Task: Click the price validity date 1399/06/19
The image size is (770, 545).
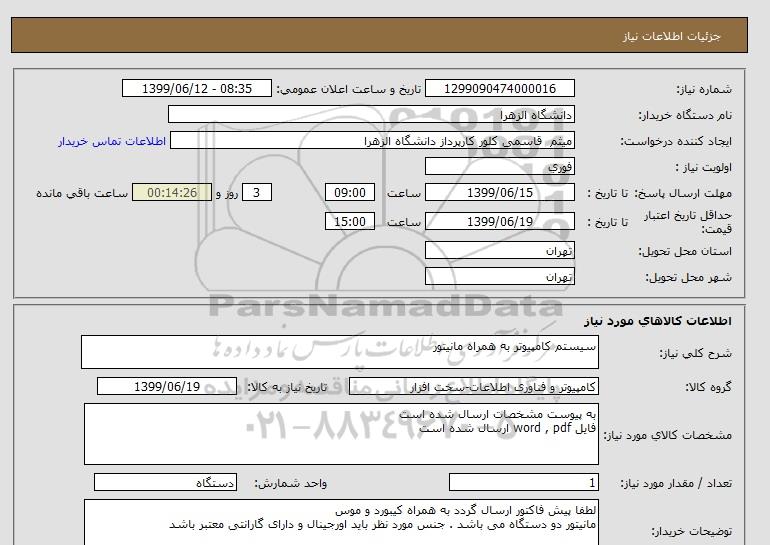Action: tap(499, 221)
